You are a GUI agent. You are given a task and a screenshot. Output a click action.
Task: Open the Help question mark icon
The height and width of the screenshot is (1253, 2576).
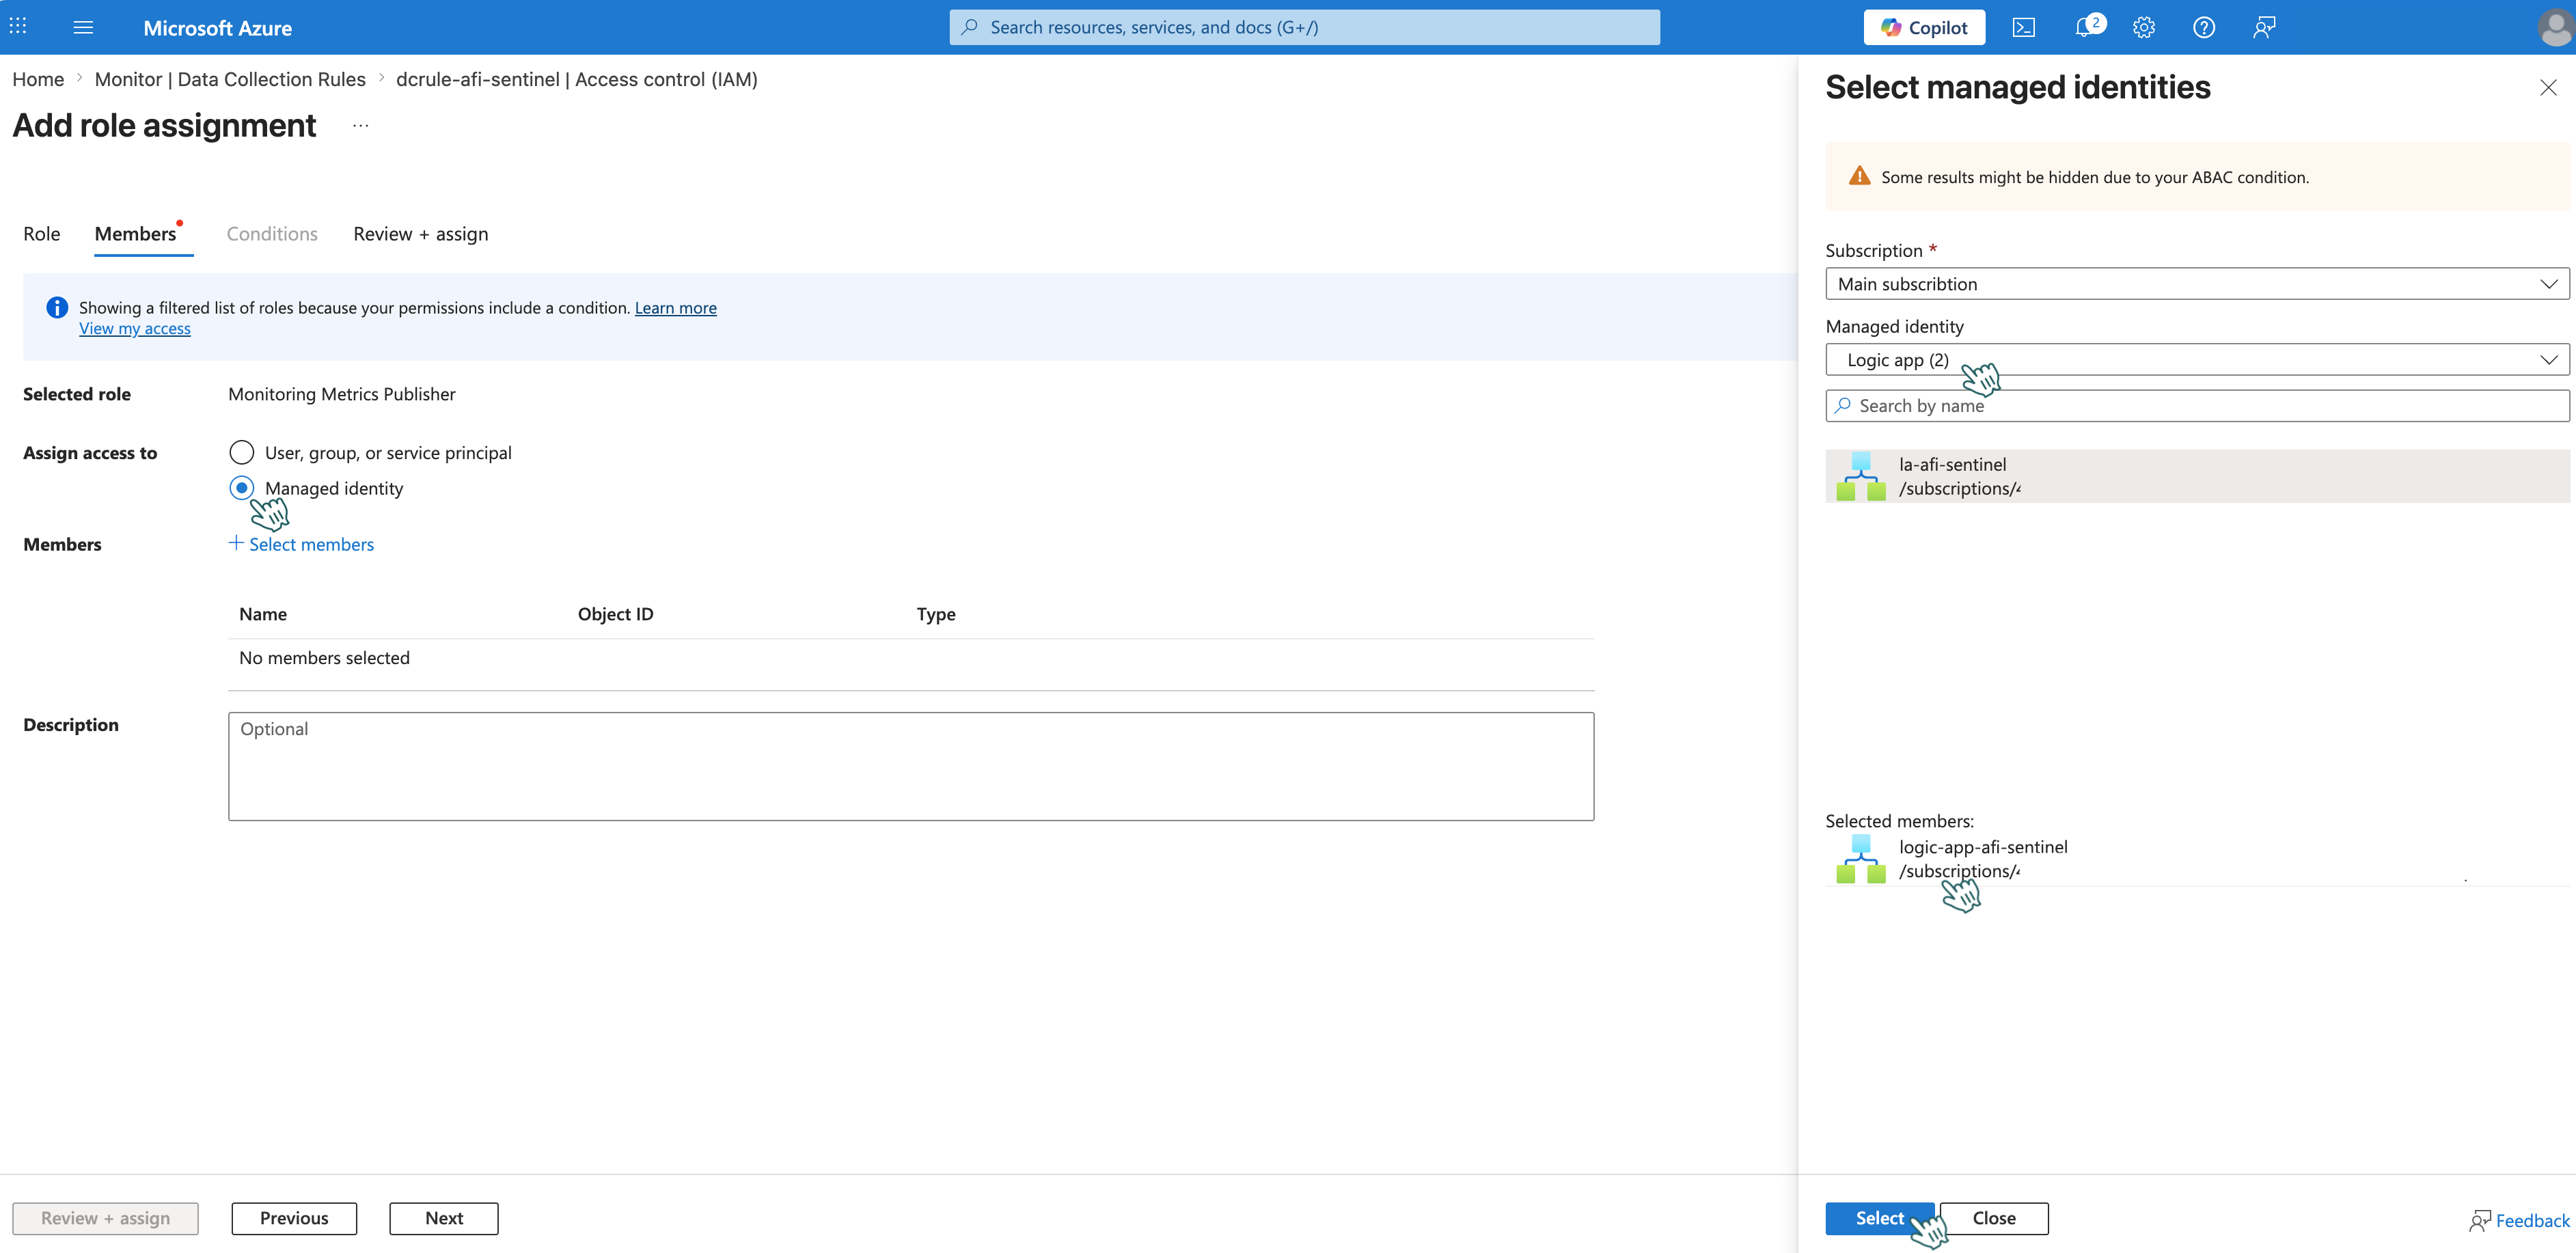(x=2203, y=27)
